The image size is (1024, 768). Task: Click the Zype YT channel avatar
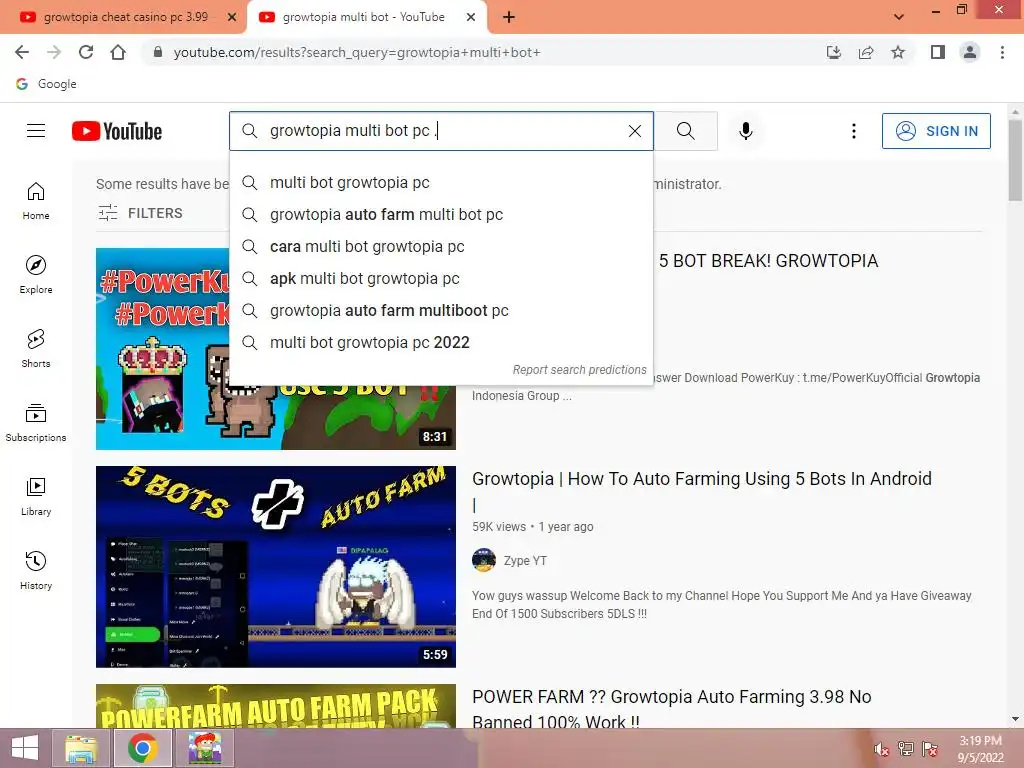(x=484, y=560)
